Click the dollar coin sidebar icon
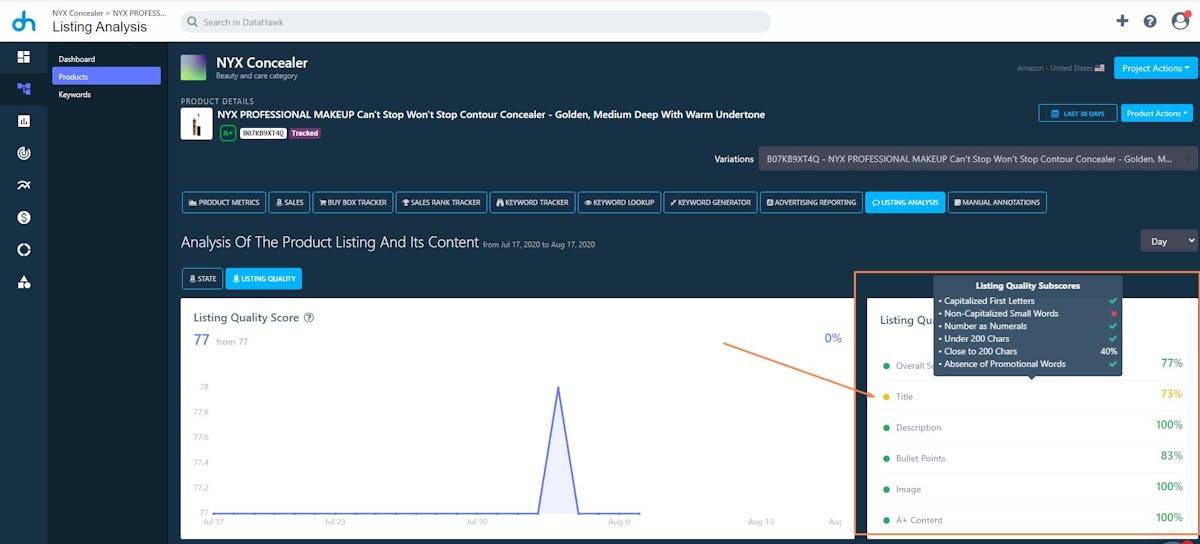 tap(24, 217)
